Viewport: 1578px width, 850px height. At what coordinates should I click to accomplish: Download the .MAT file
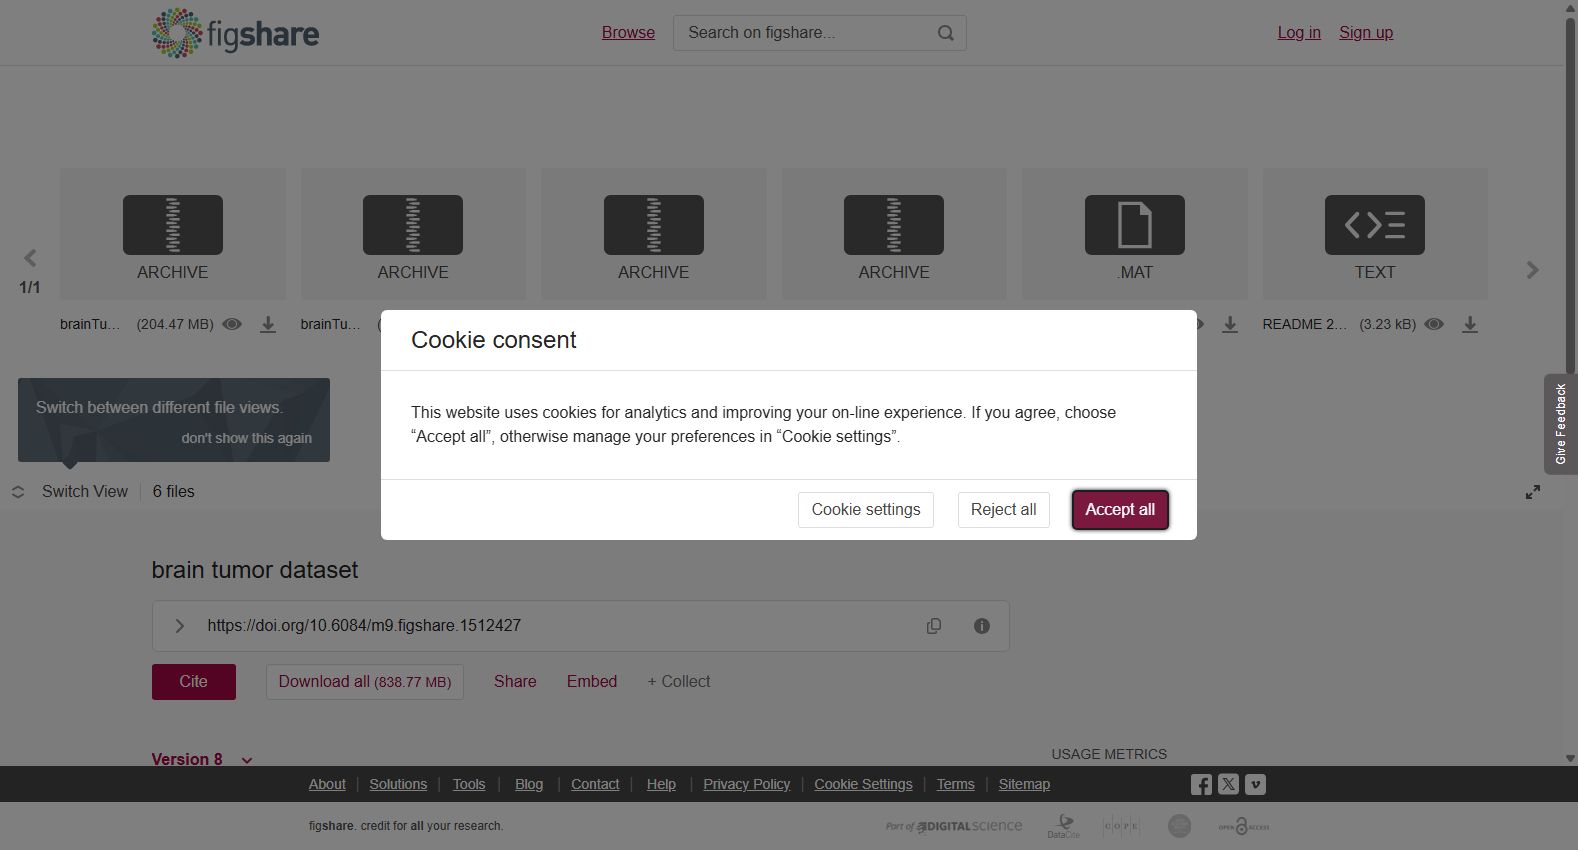(1230, 324)
